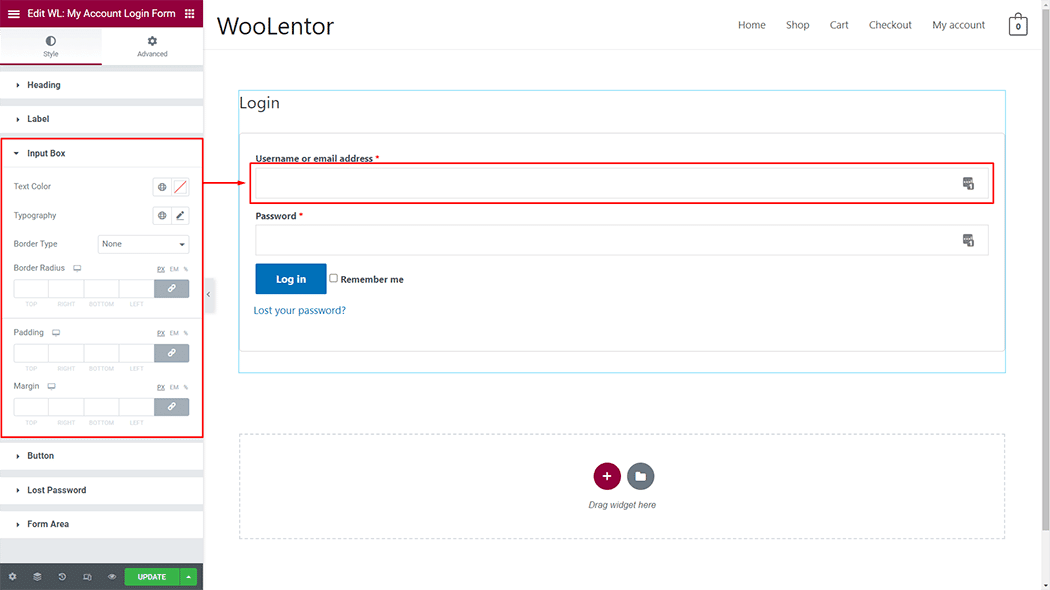Click the green UPDATE button

pyautogui.click(x=152, y=577)
